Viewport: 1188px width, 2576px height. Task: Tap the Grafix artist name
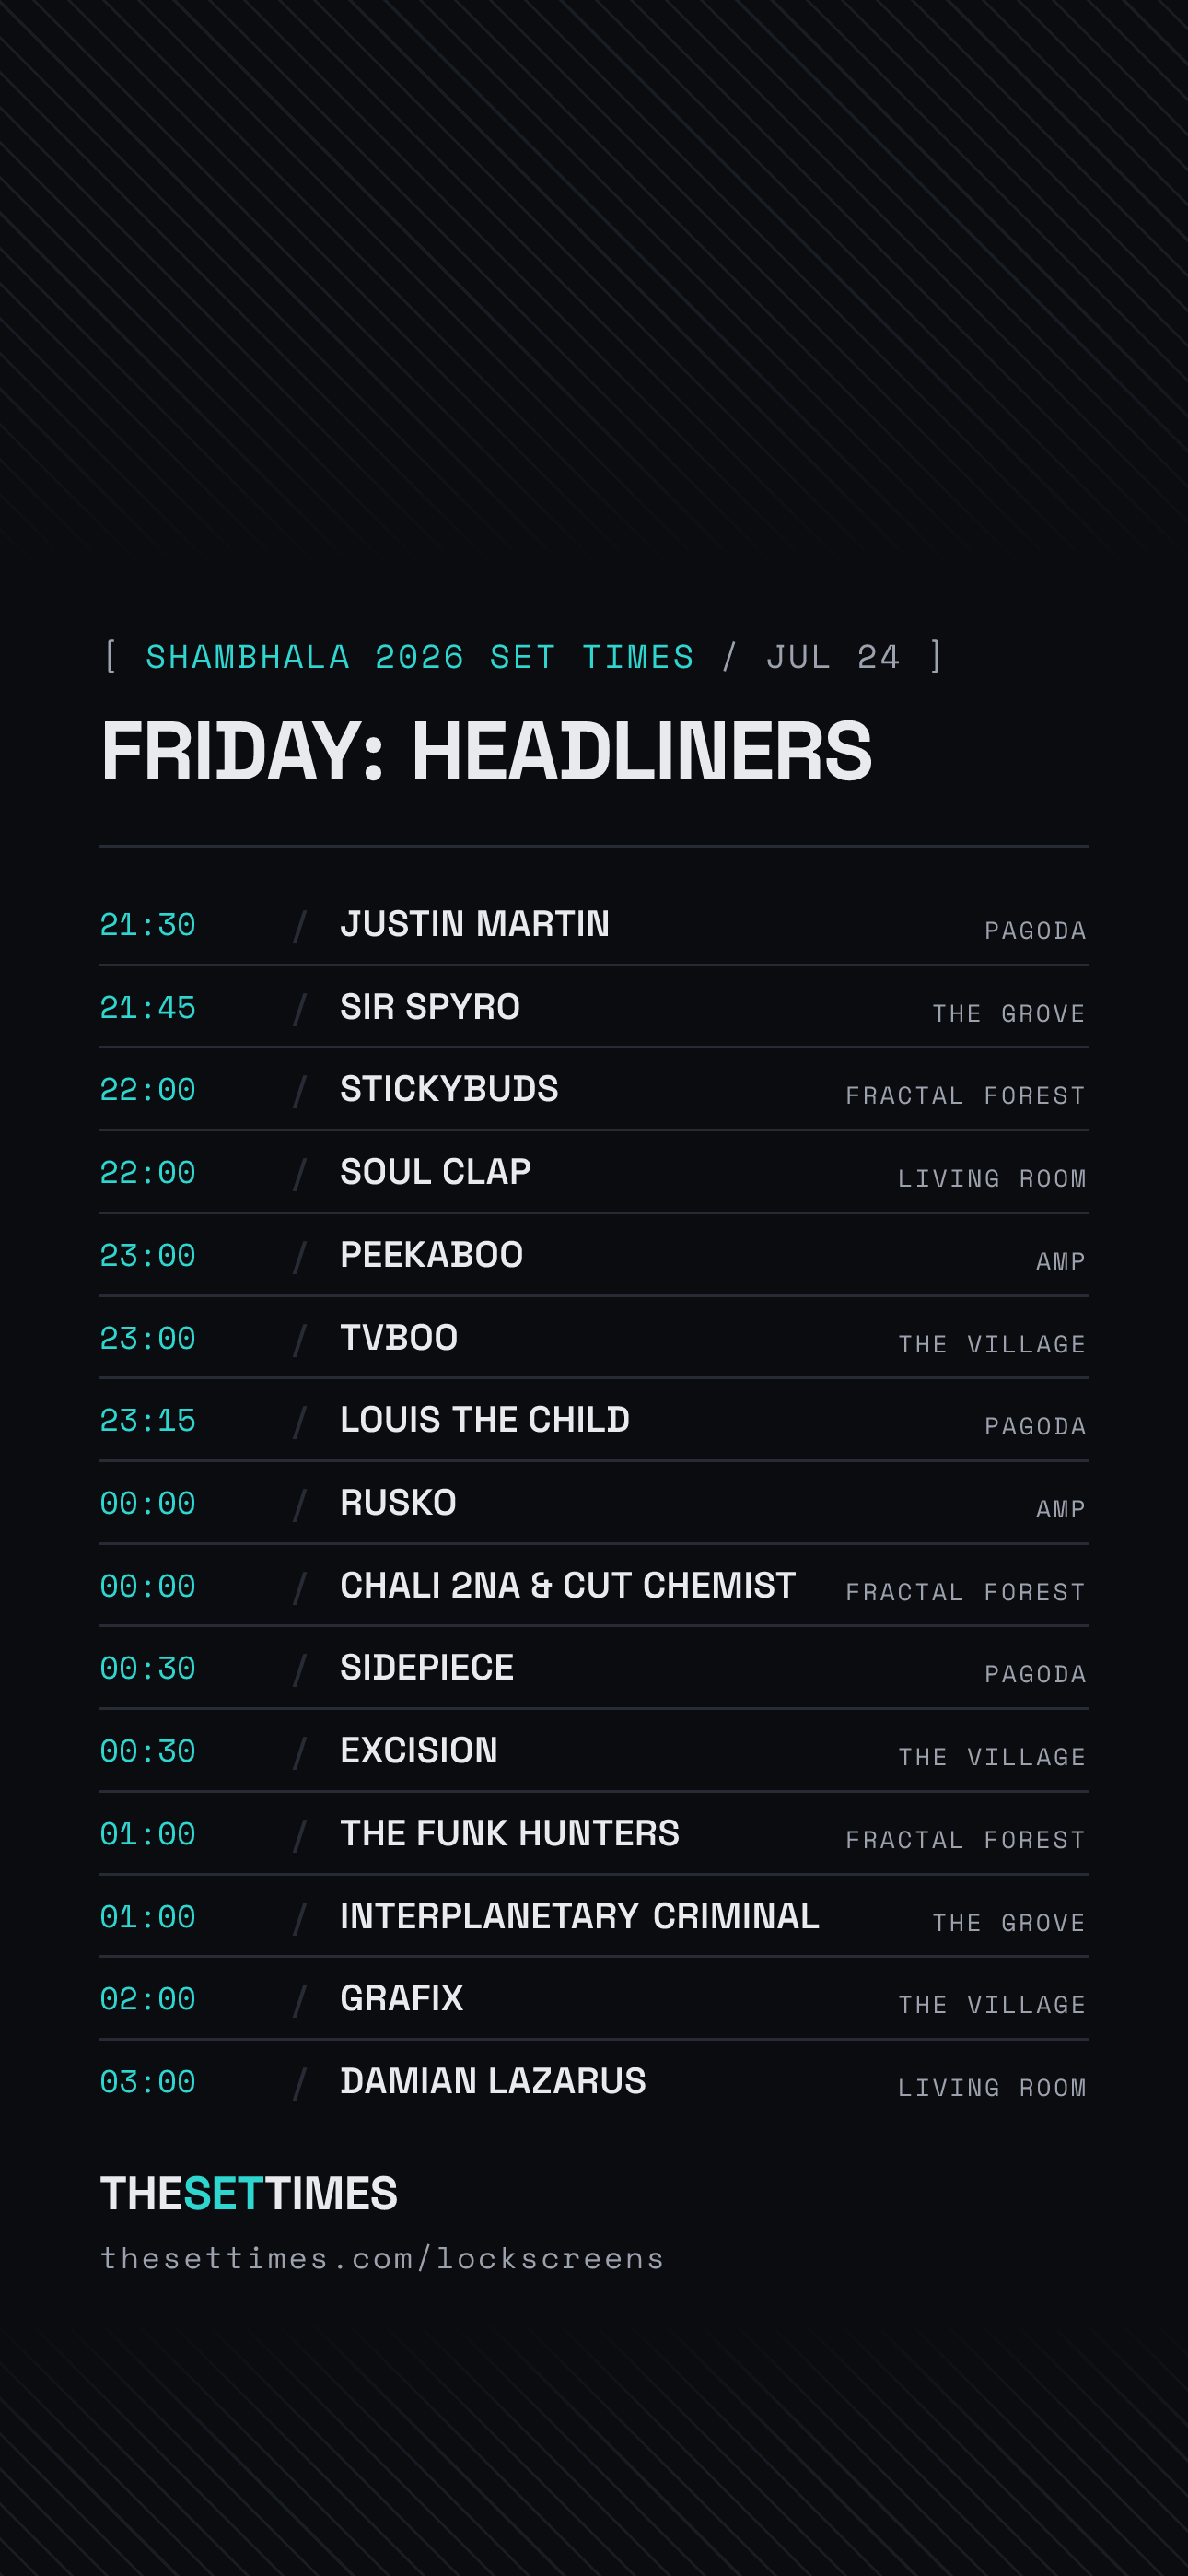point(402,1998)
